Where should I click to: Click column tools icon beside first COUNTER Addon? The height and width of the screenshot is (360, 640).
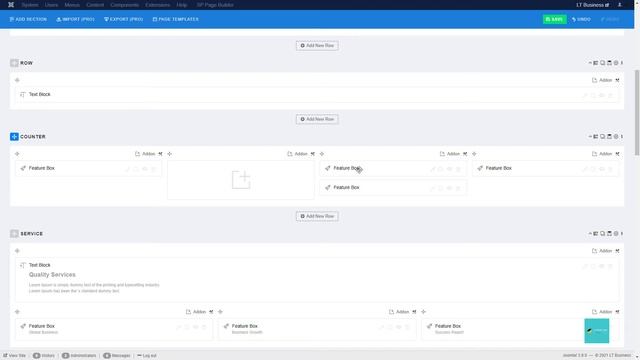(160, 154)
